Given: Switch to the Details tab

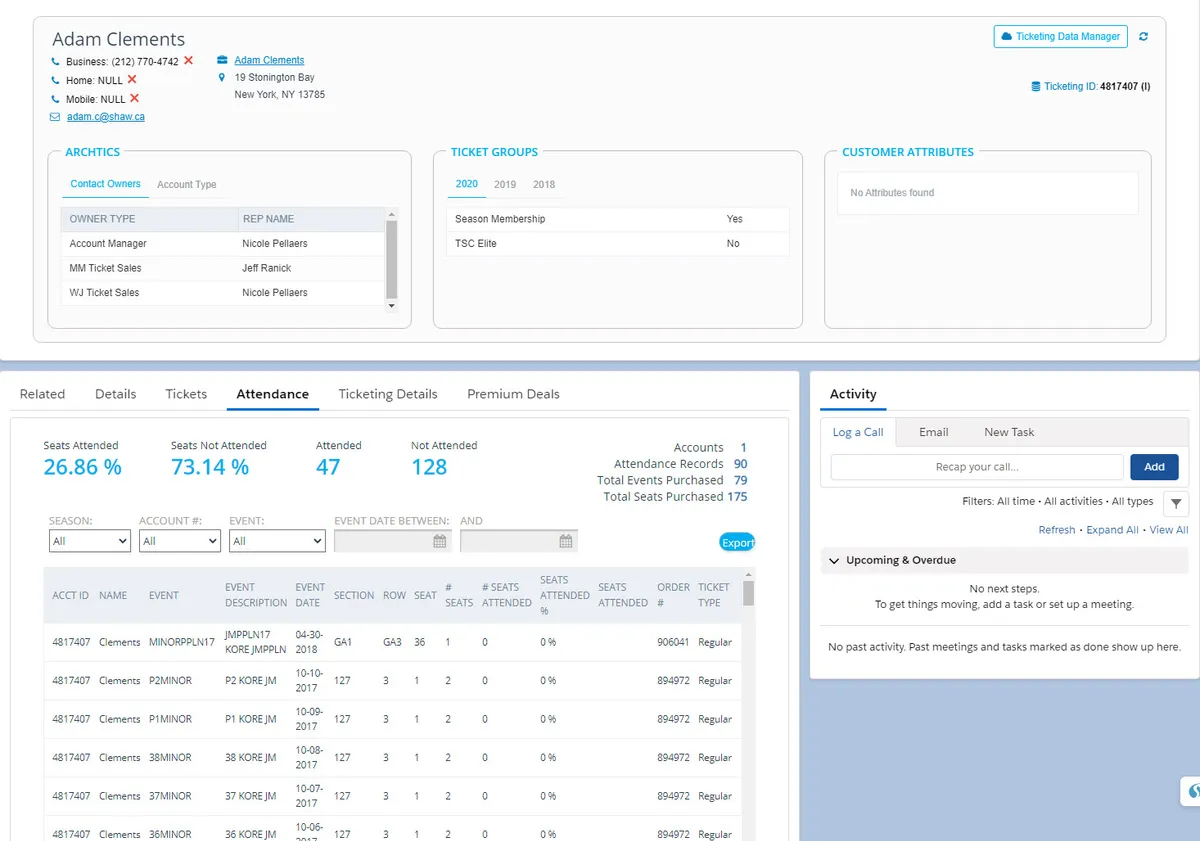Looking at the screenshot, I should coord(115,394).
